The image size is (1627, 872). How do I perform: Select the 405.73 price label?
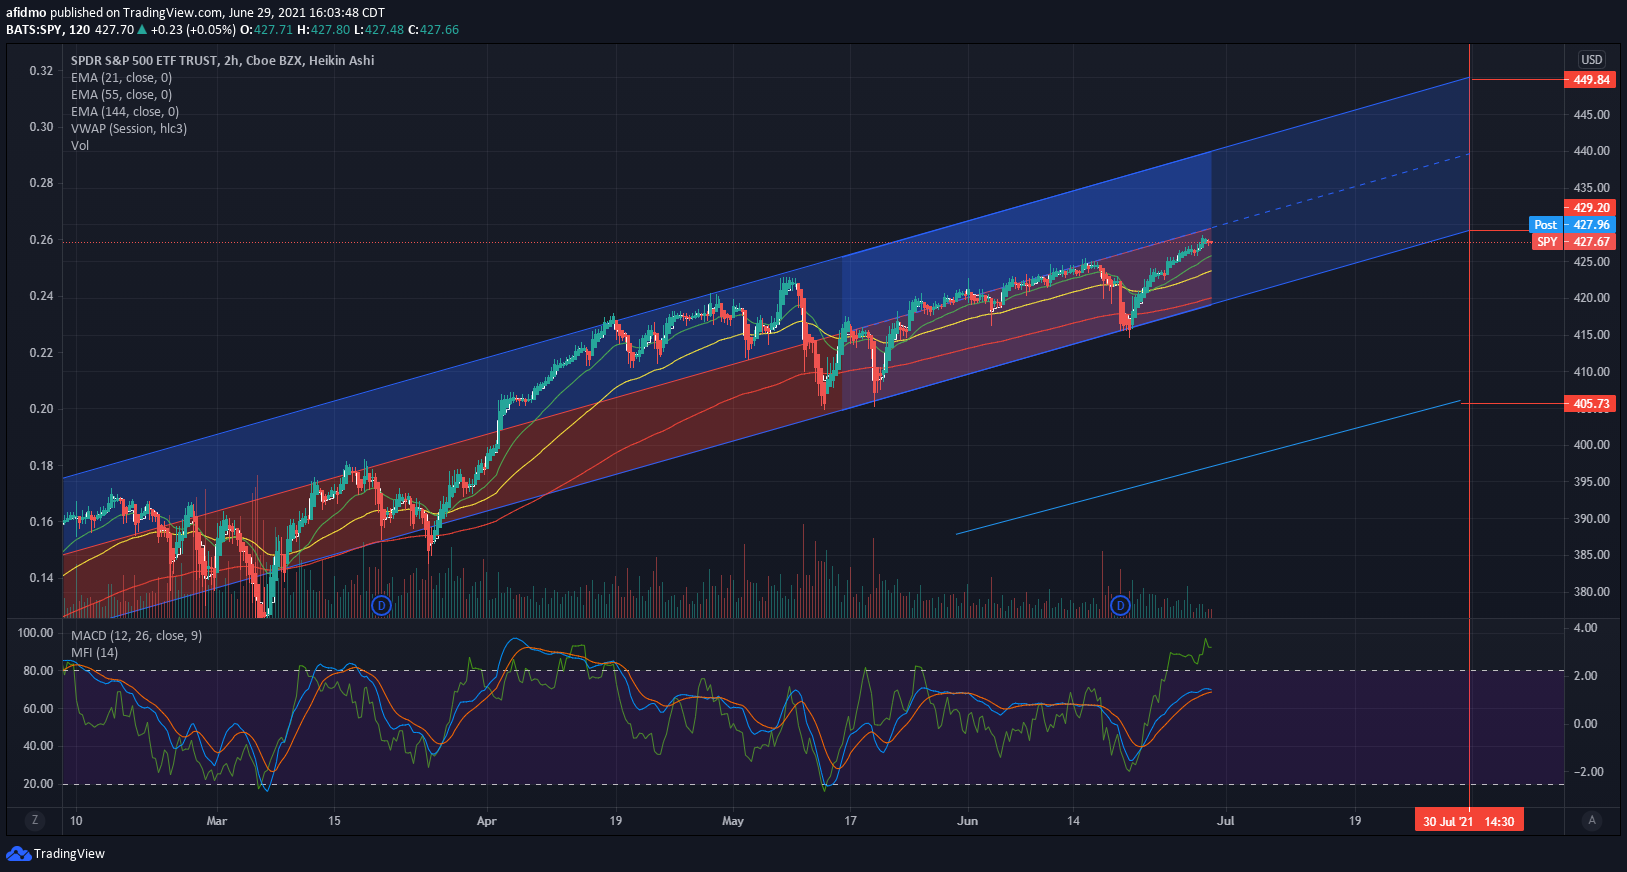point(1590,404)
